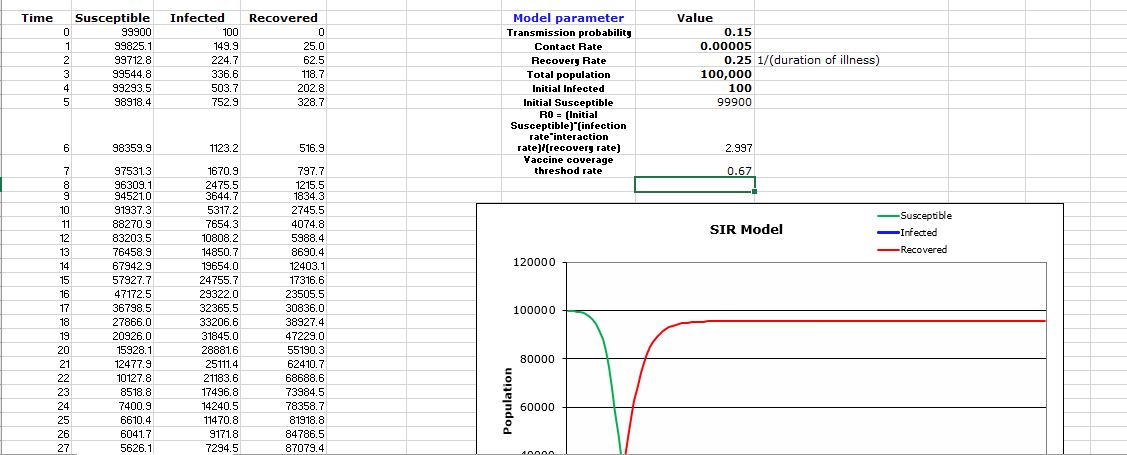The height and width of the screenshot is (455, 1127).
Task: Select the Initial Susceptible value 99900
Action: [x=695, y=103]
